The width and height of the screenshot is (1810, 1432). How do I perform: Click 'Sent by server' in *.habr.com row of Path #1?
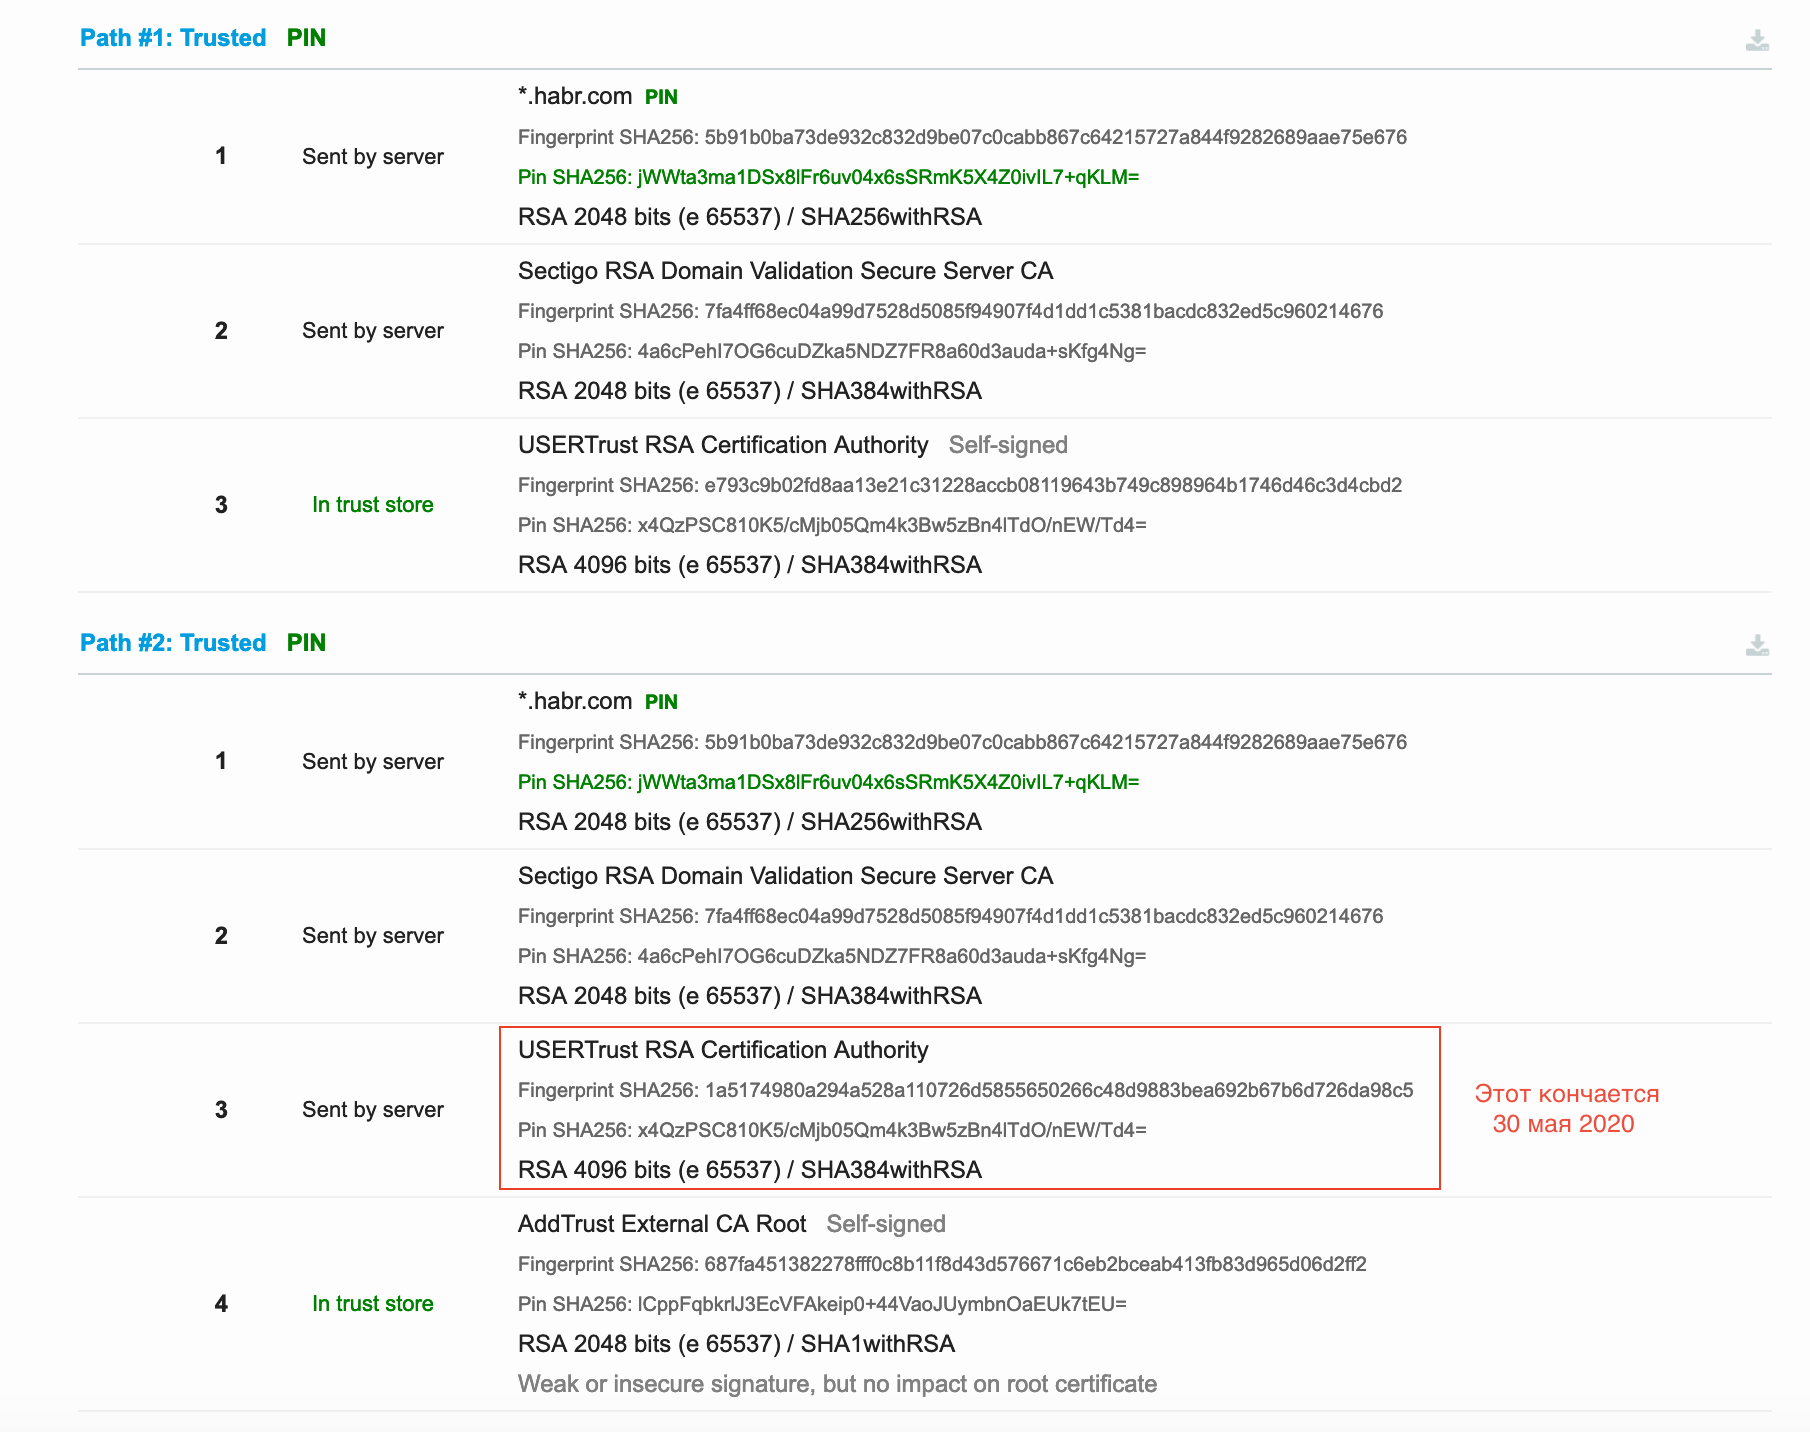point(373,157)
